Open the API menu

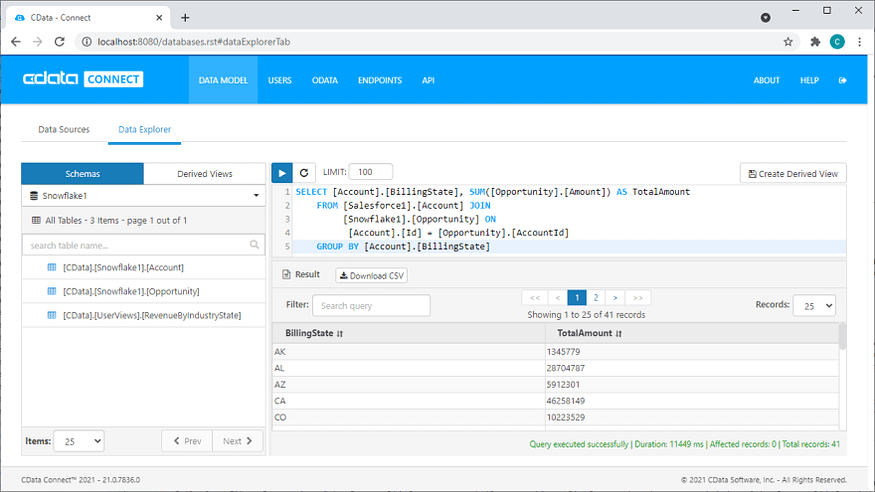coord(428,80)
